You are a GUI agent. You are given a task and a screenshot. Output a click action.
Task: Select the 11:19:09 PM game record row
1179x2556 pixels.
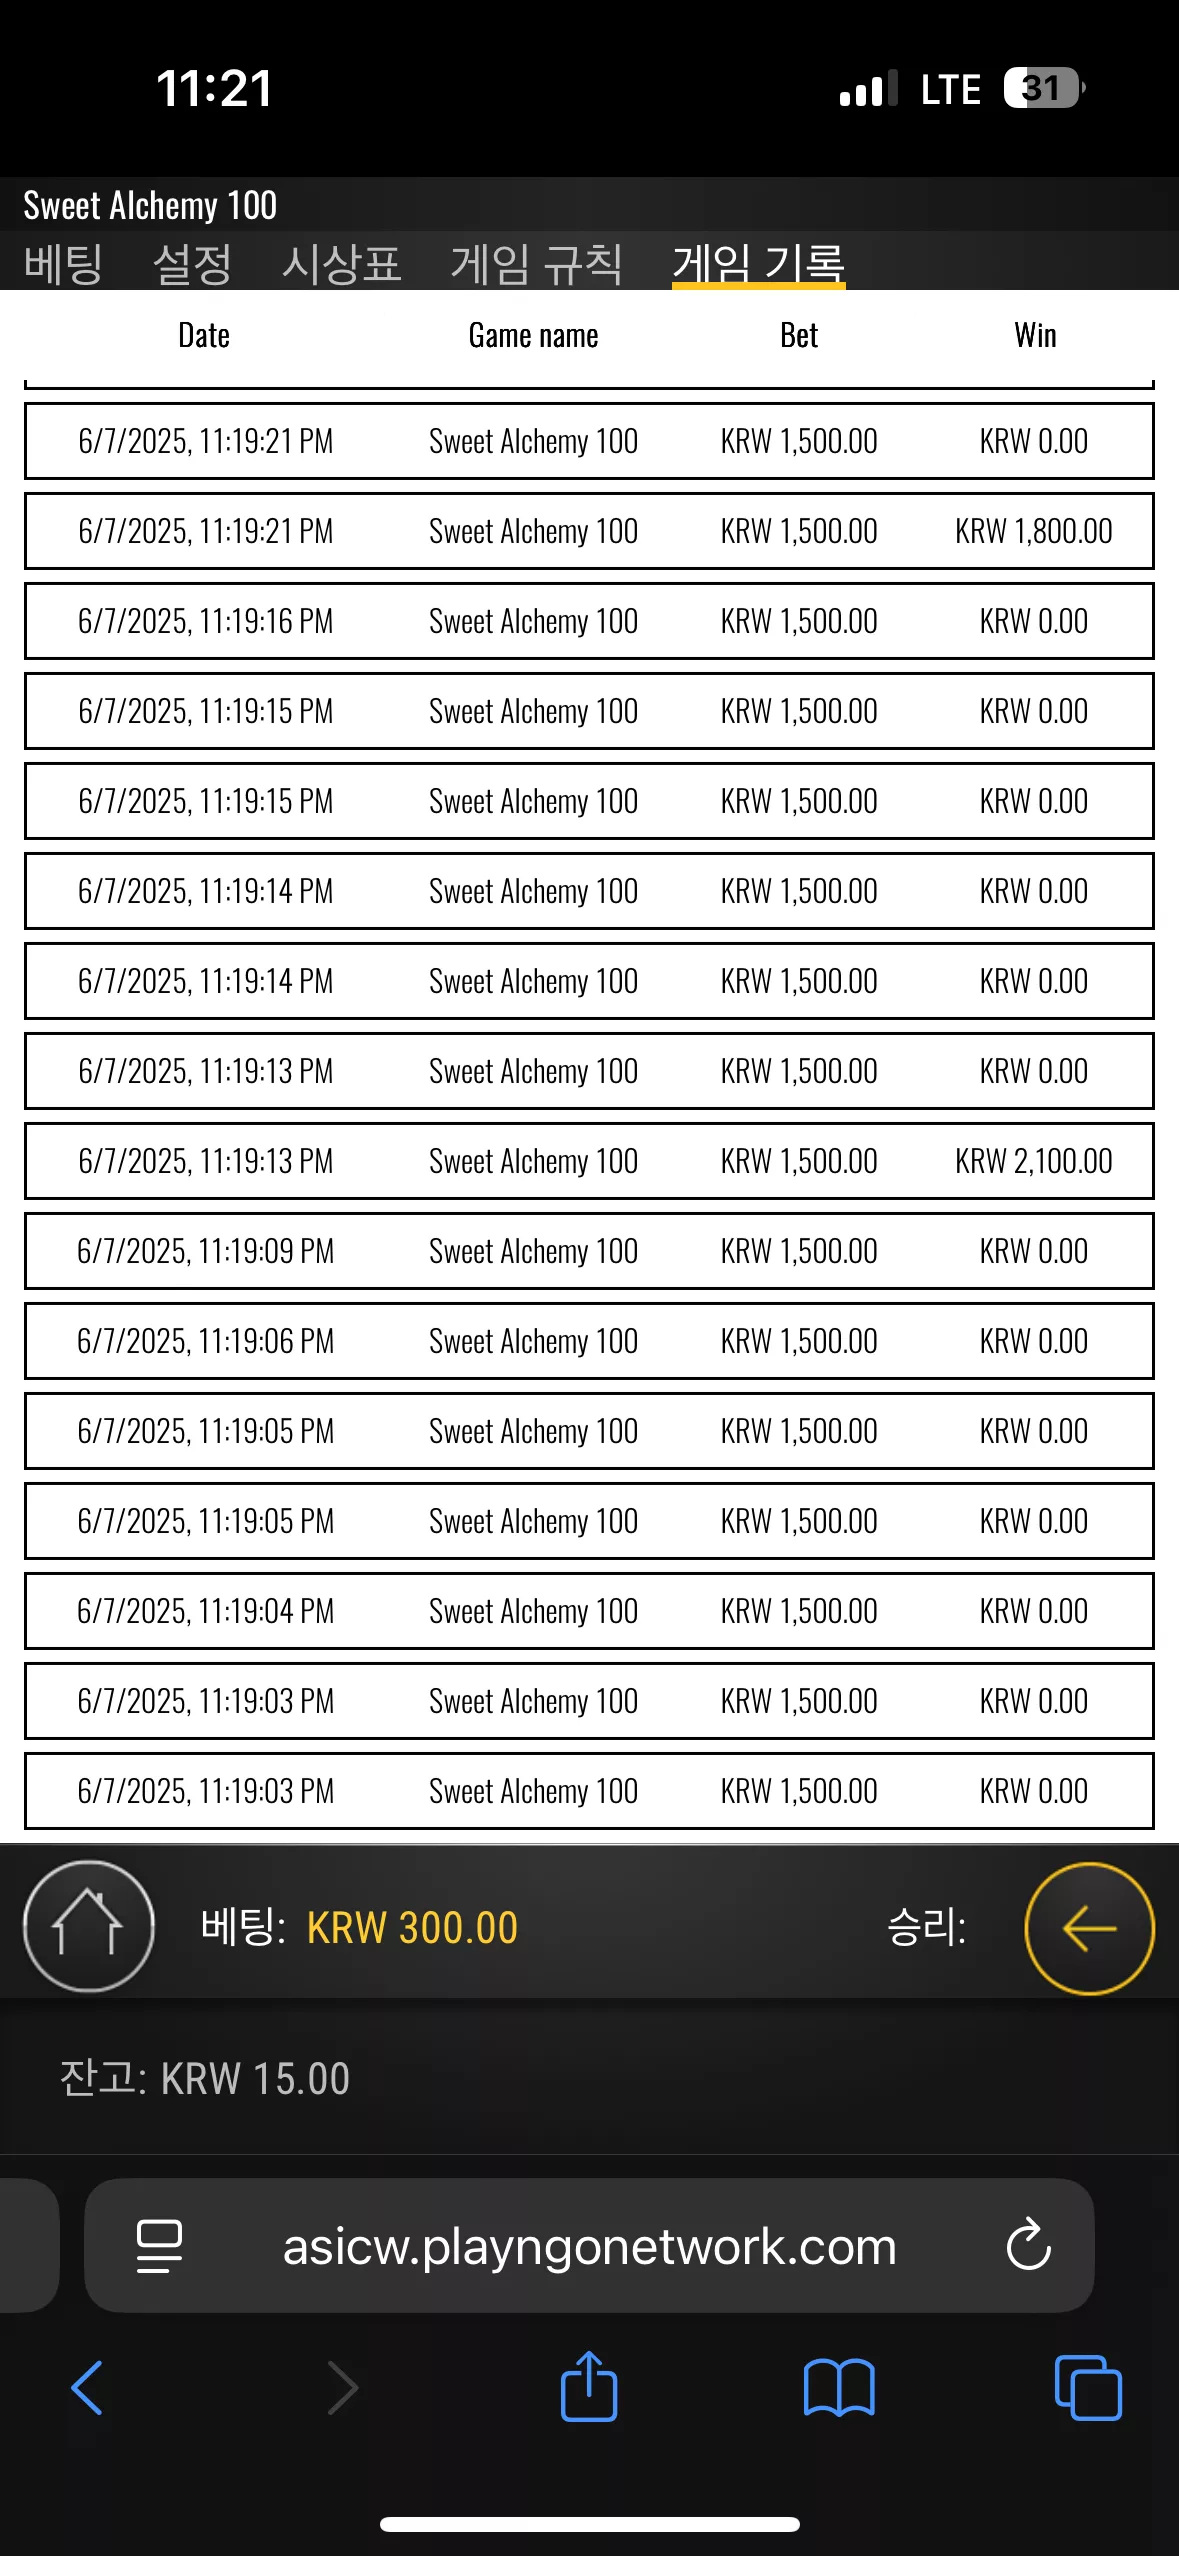tap(589, 1251)
